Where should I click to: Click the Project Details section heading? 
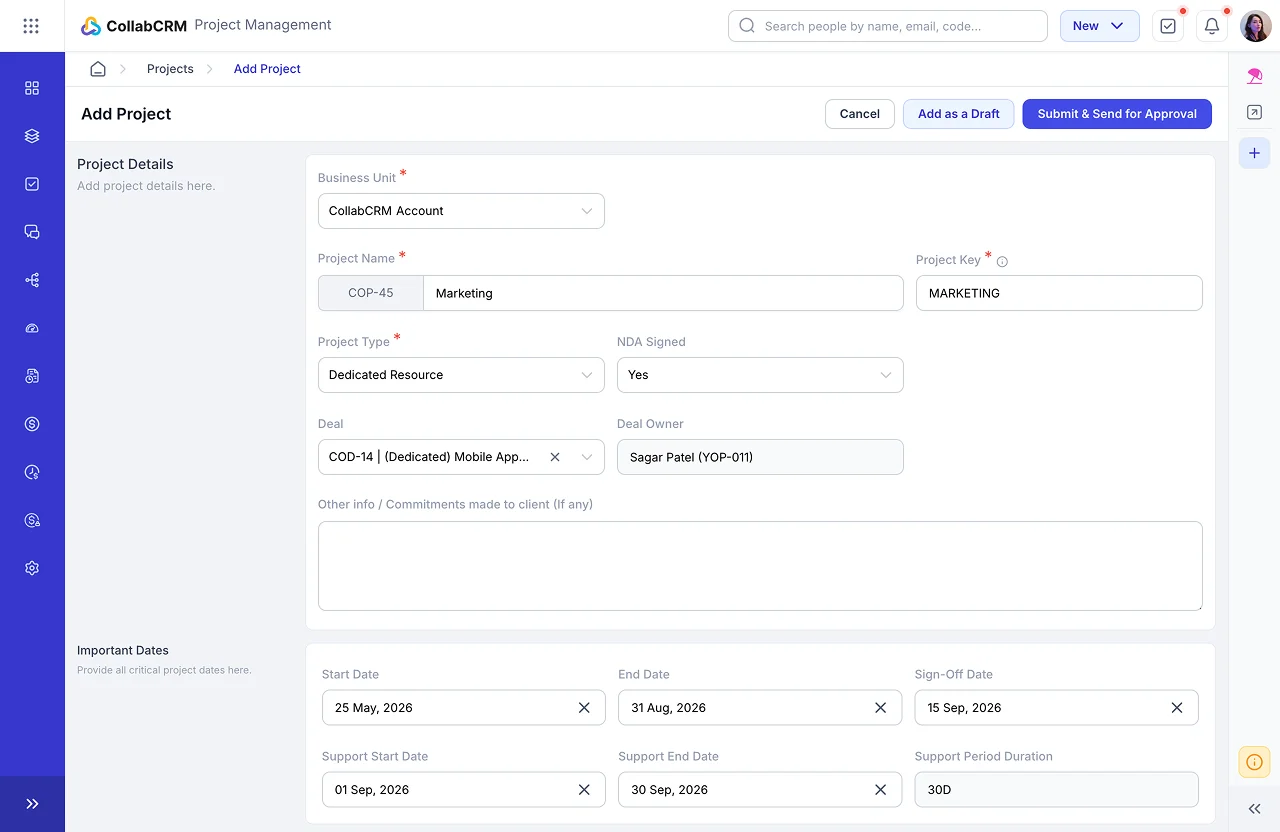(125, 164)
